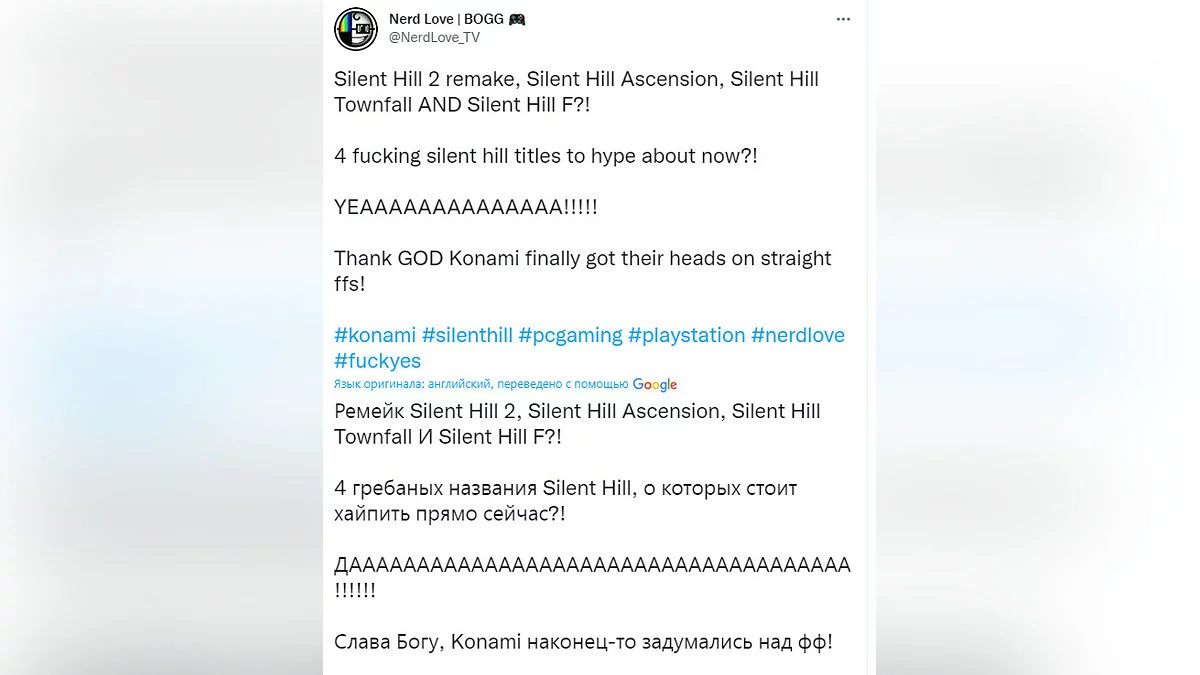
Task: Click the Nerd Love profile avatar
Action: coord(356,28)
